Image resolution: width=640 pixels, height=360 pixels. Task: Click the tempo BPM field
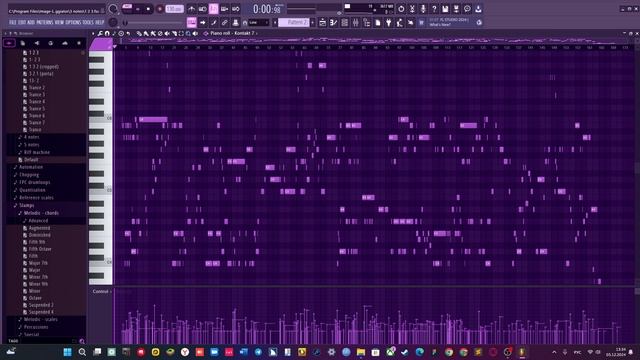[x=174, y=9]
